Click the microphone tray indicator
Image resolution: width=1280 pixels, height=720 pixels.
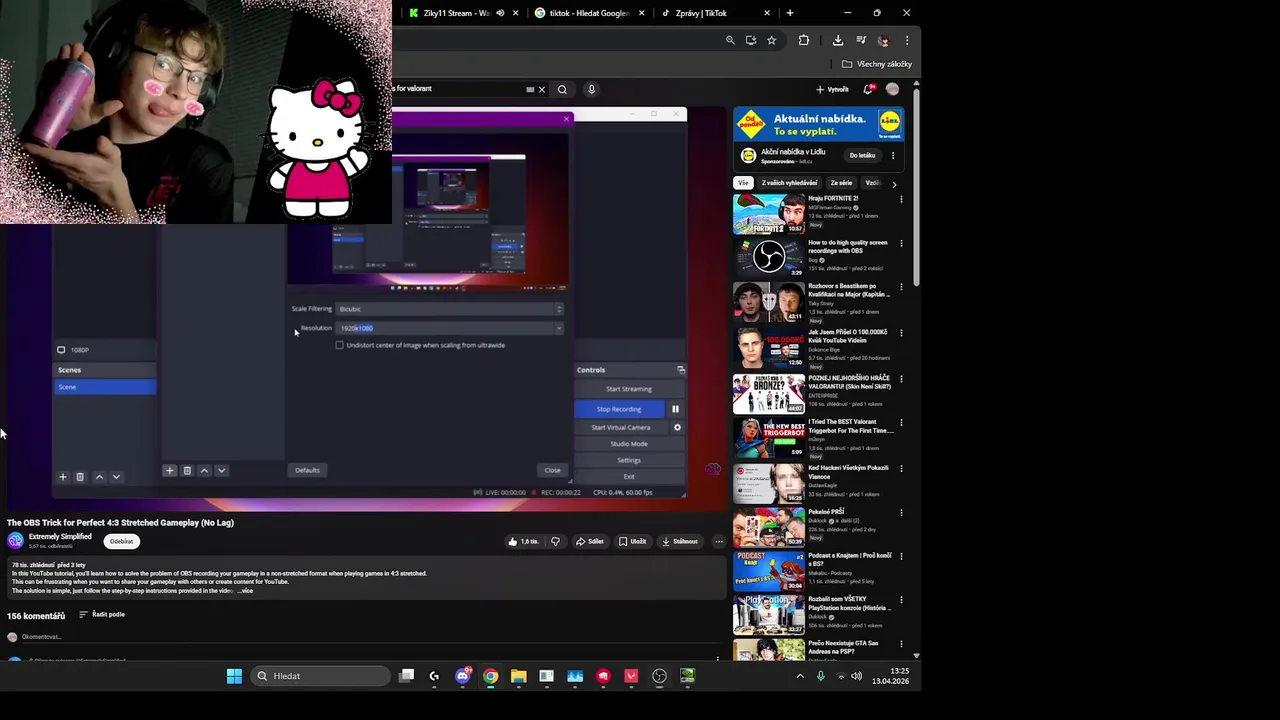[821, 676]
